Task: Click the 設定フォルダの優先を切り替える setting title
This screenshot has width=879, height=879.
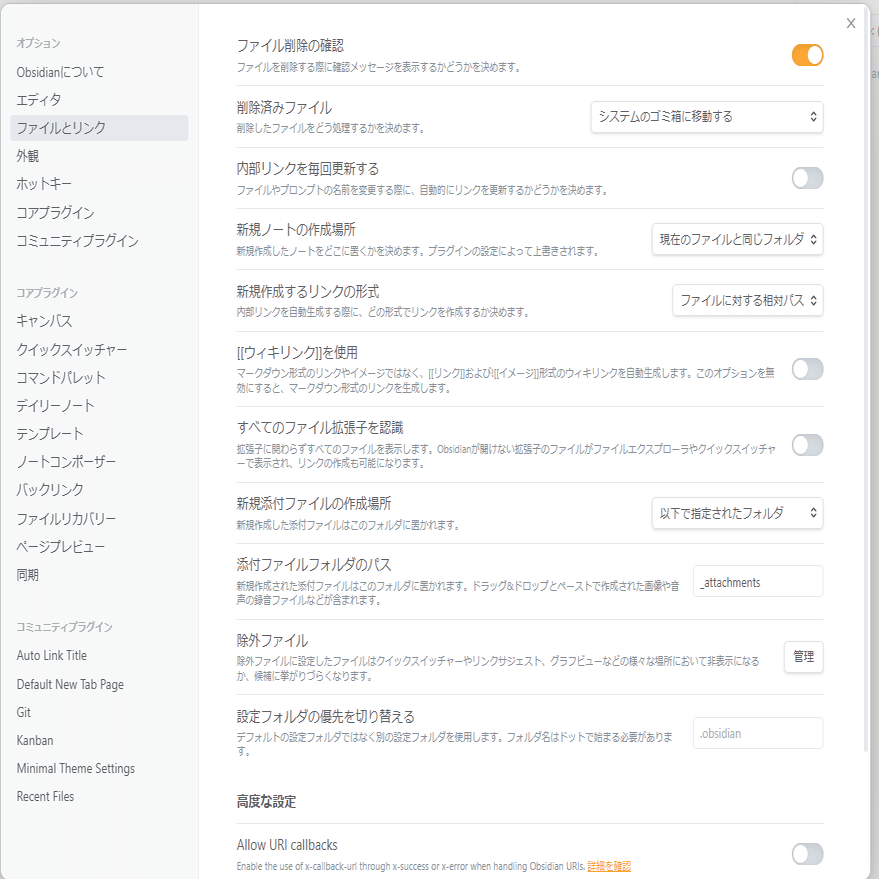Action: point(326,716)
